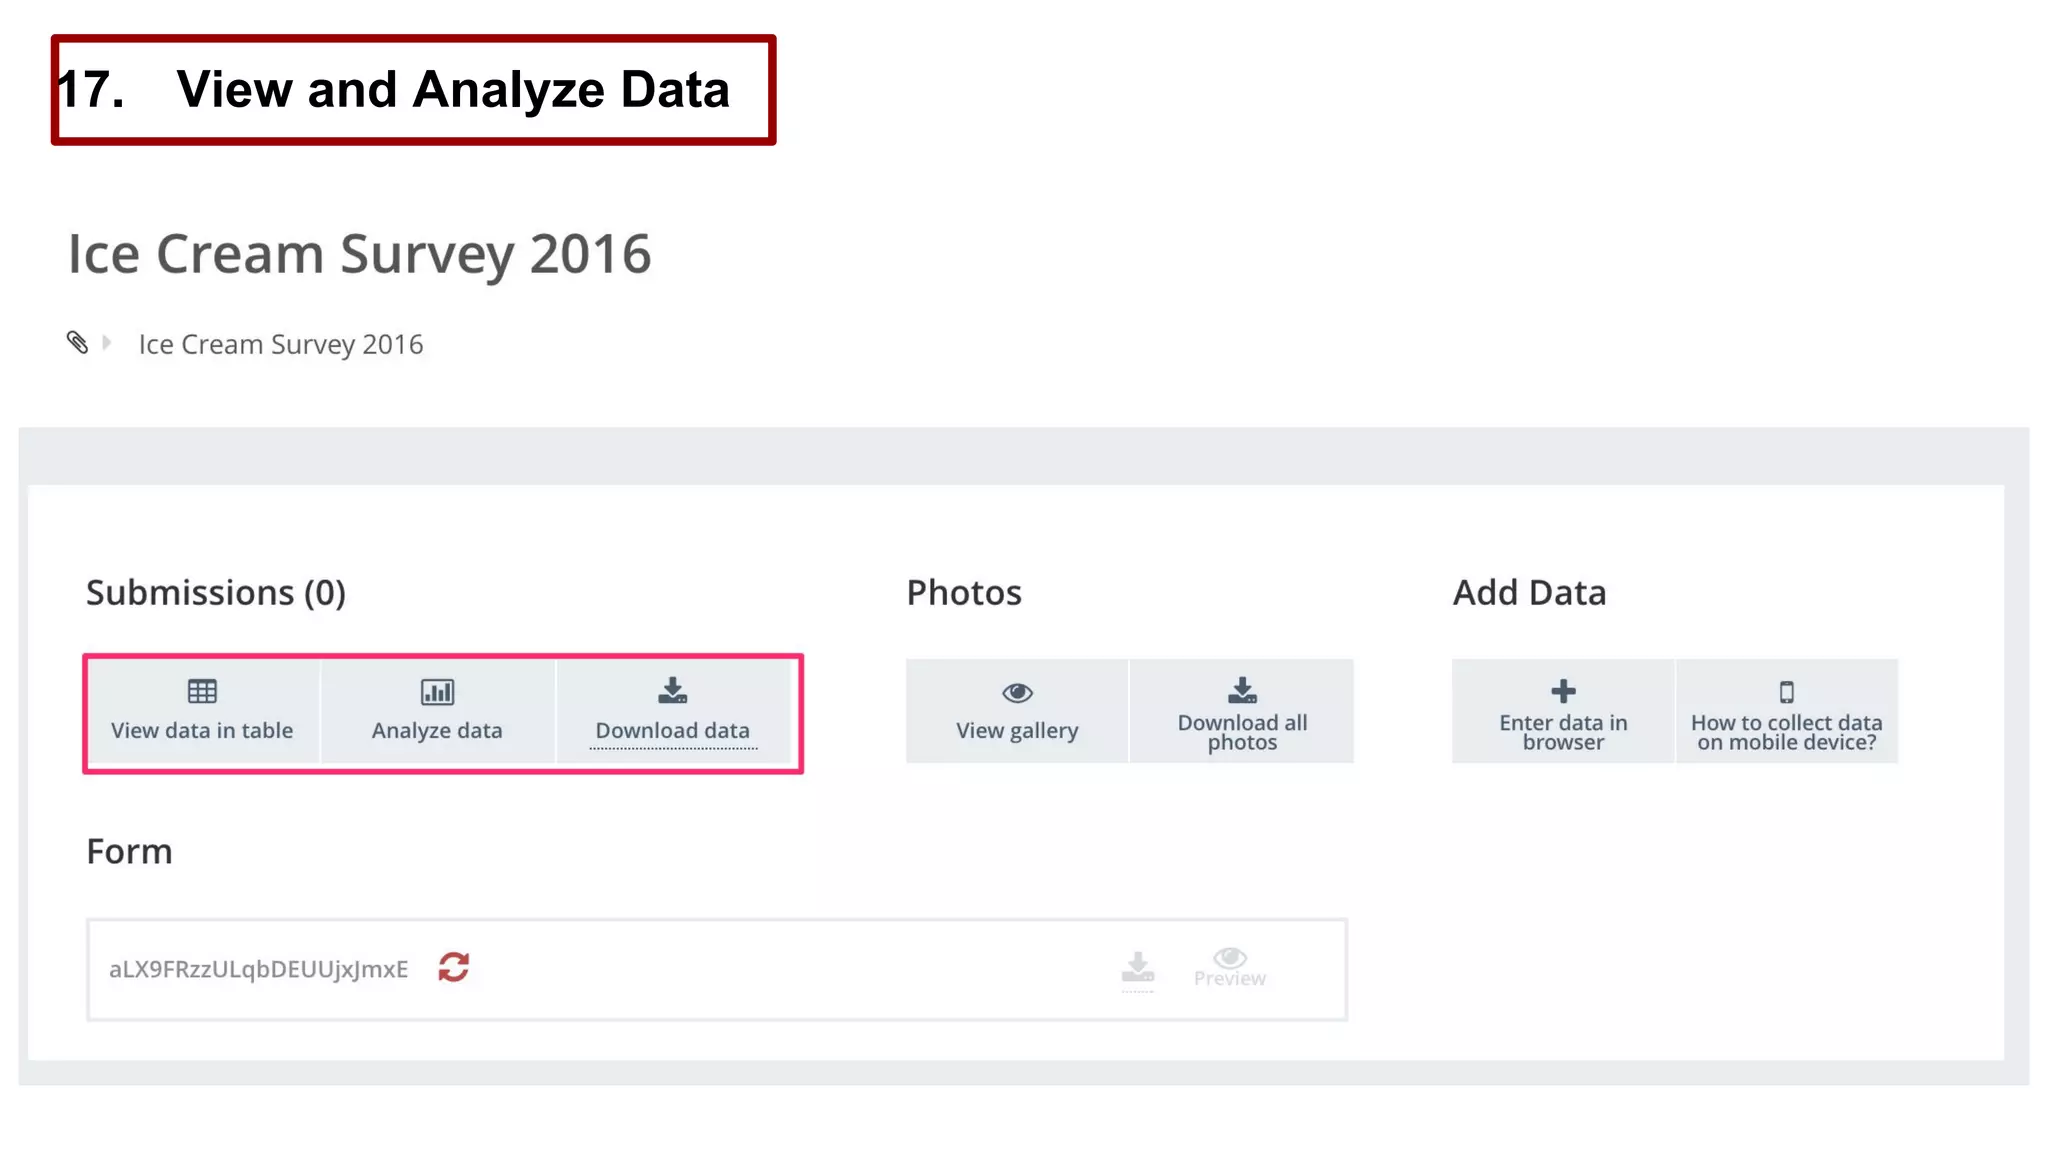The image size is (2048, 1152).
Task: Click the paperclip icon in breadcrumb
Action: [77, 343]
